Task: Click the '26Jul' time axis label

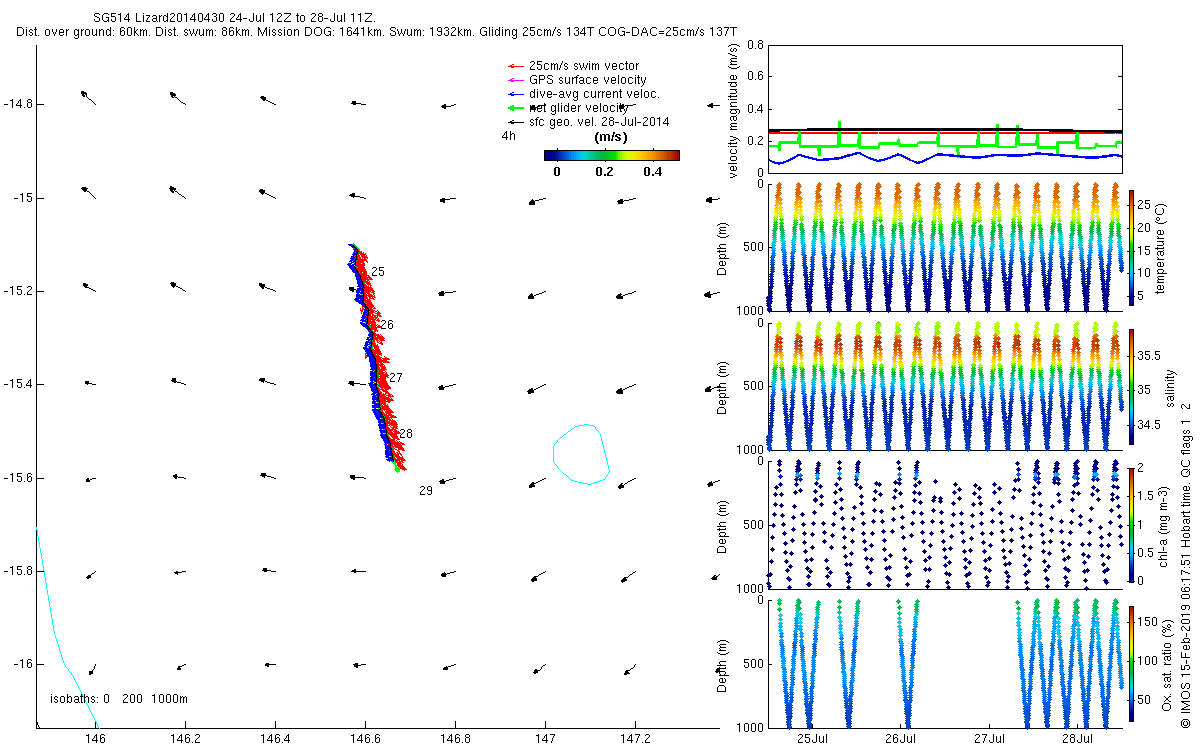Action: pos(901,738)
